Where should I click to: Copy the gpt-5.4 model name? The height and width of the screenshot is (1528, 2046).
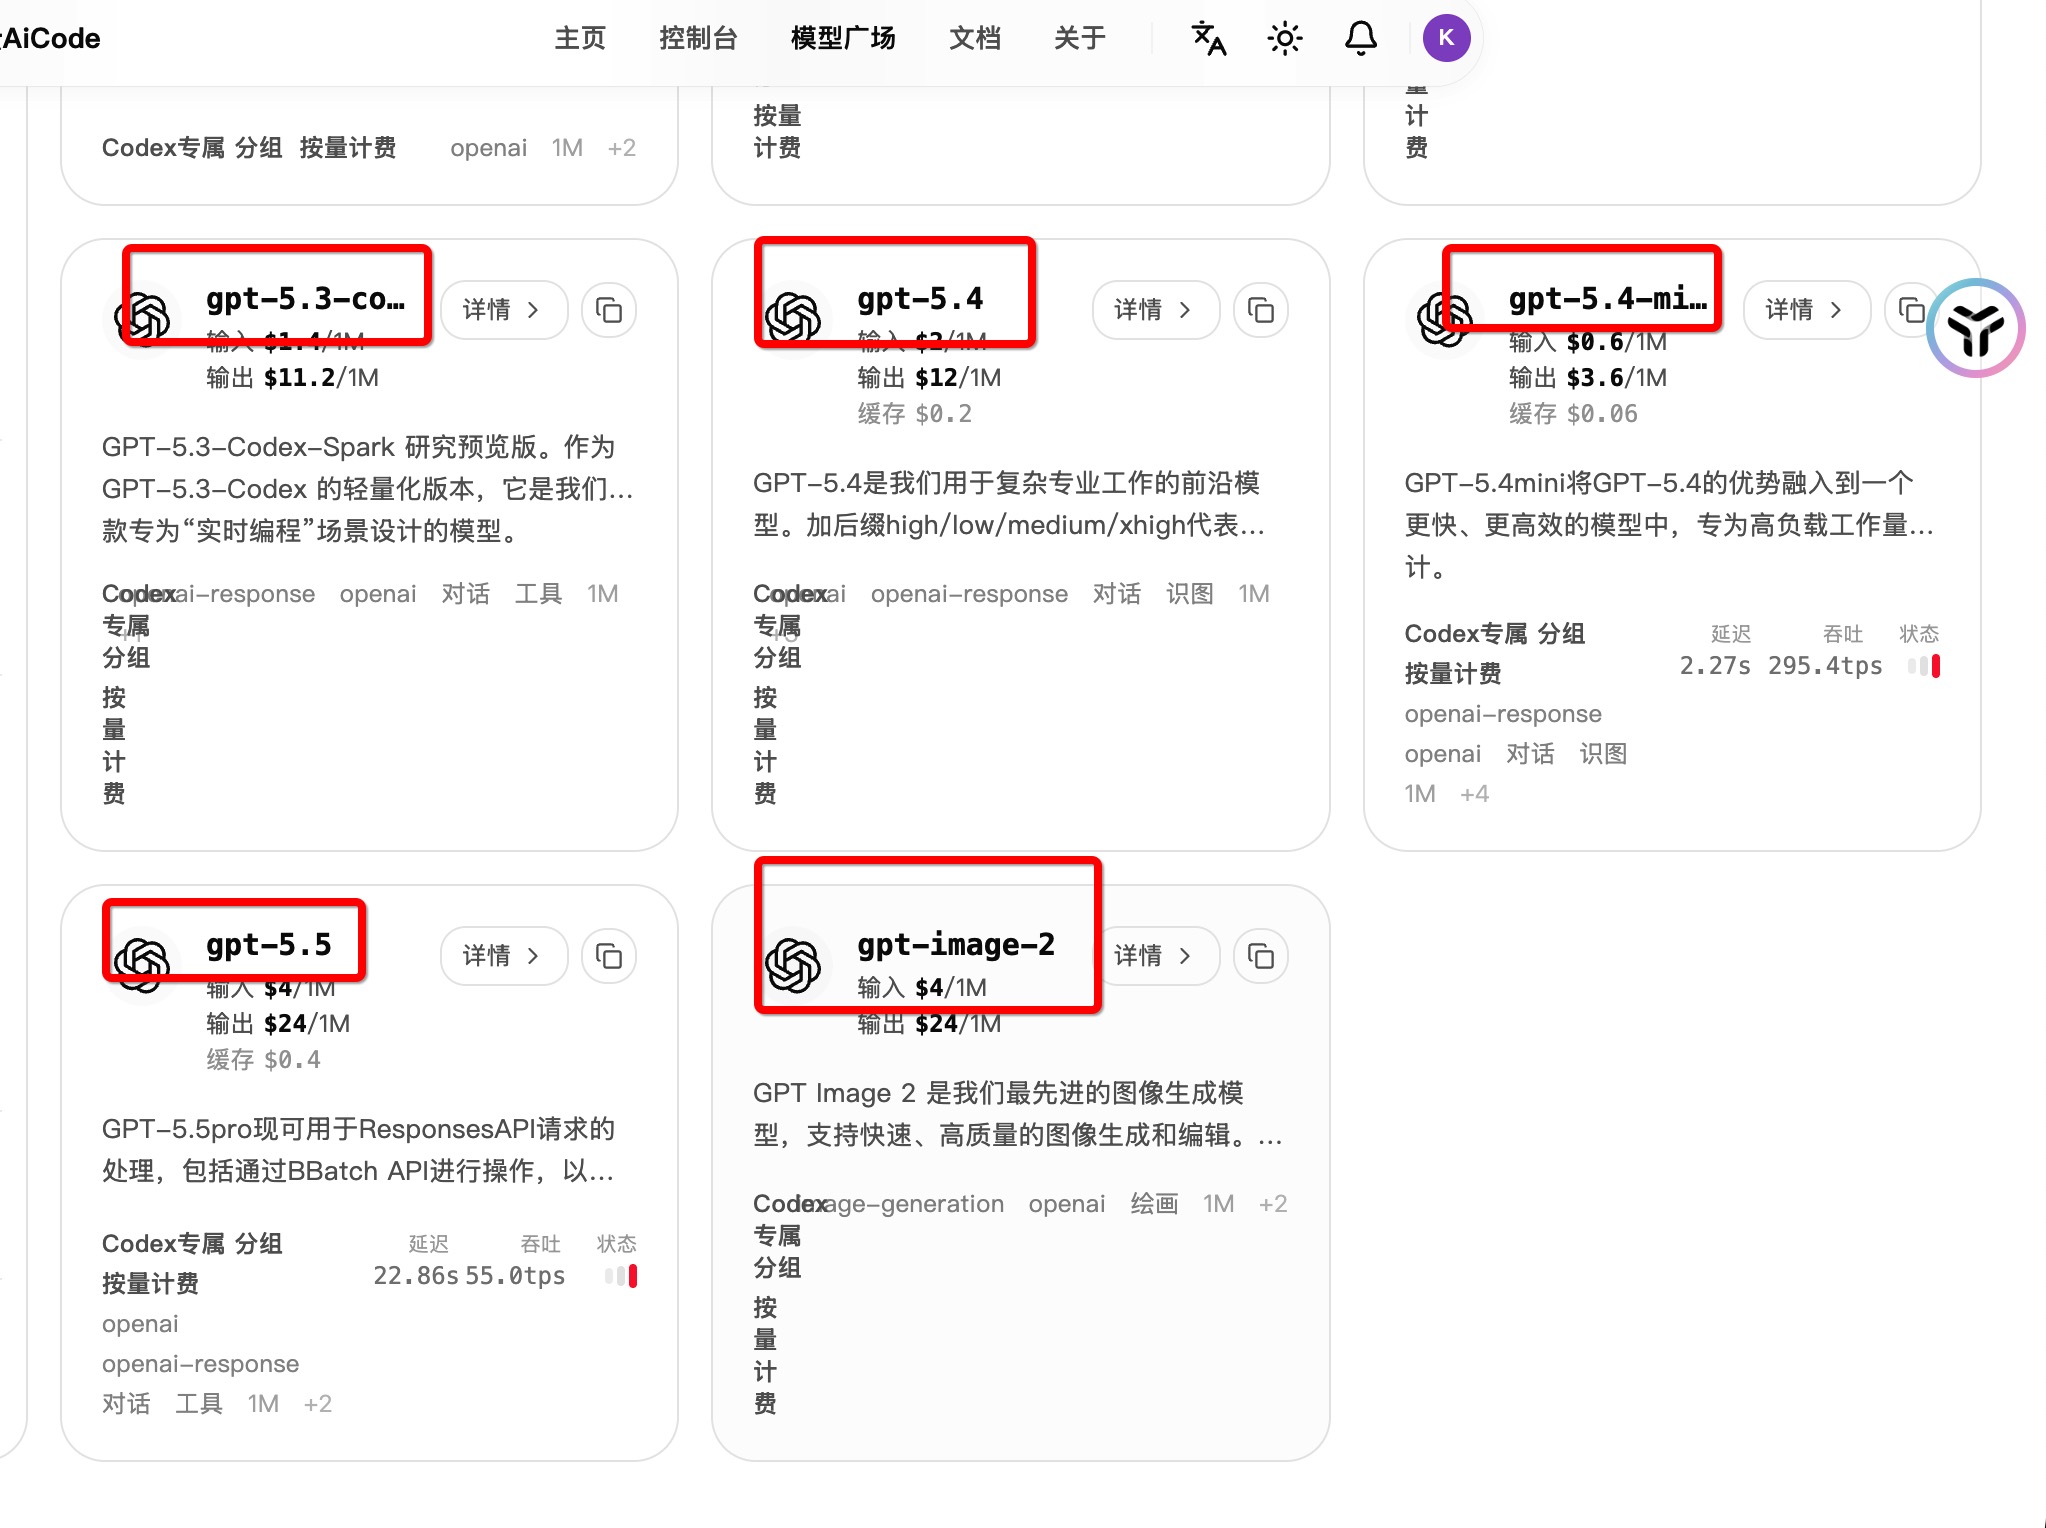coord(1261,310)
